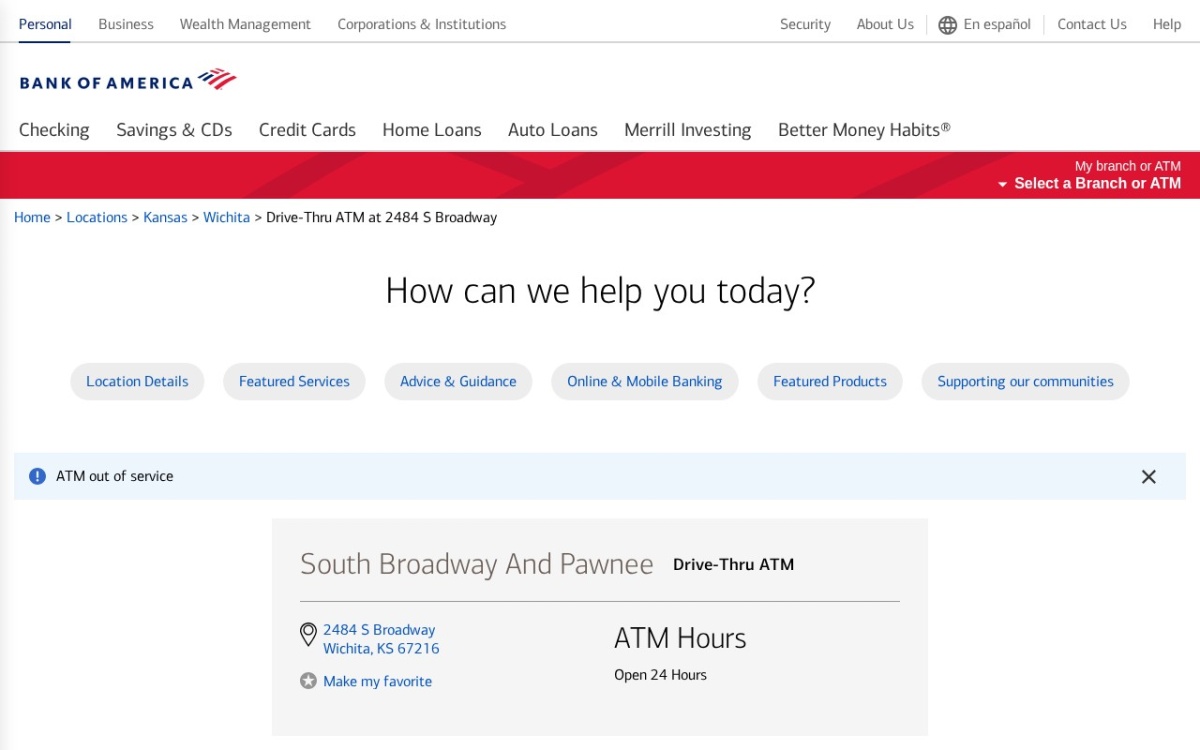Click the ATM out of service text
The width and height of the screenshot is (1200, 750).
(115, 476)
